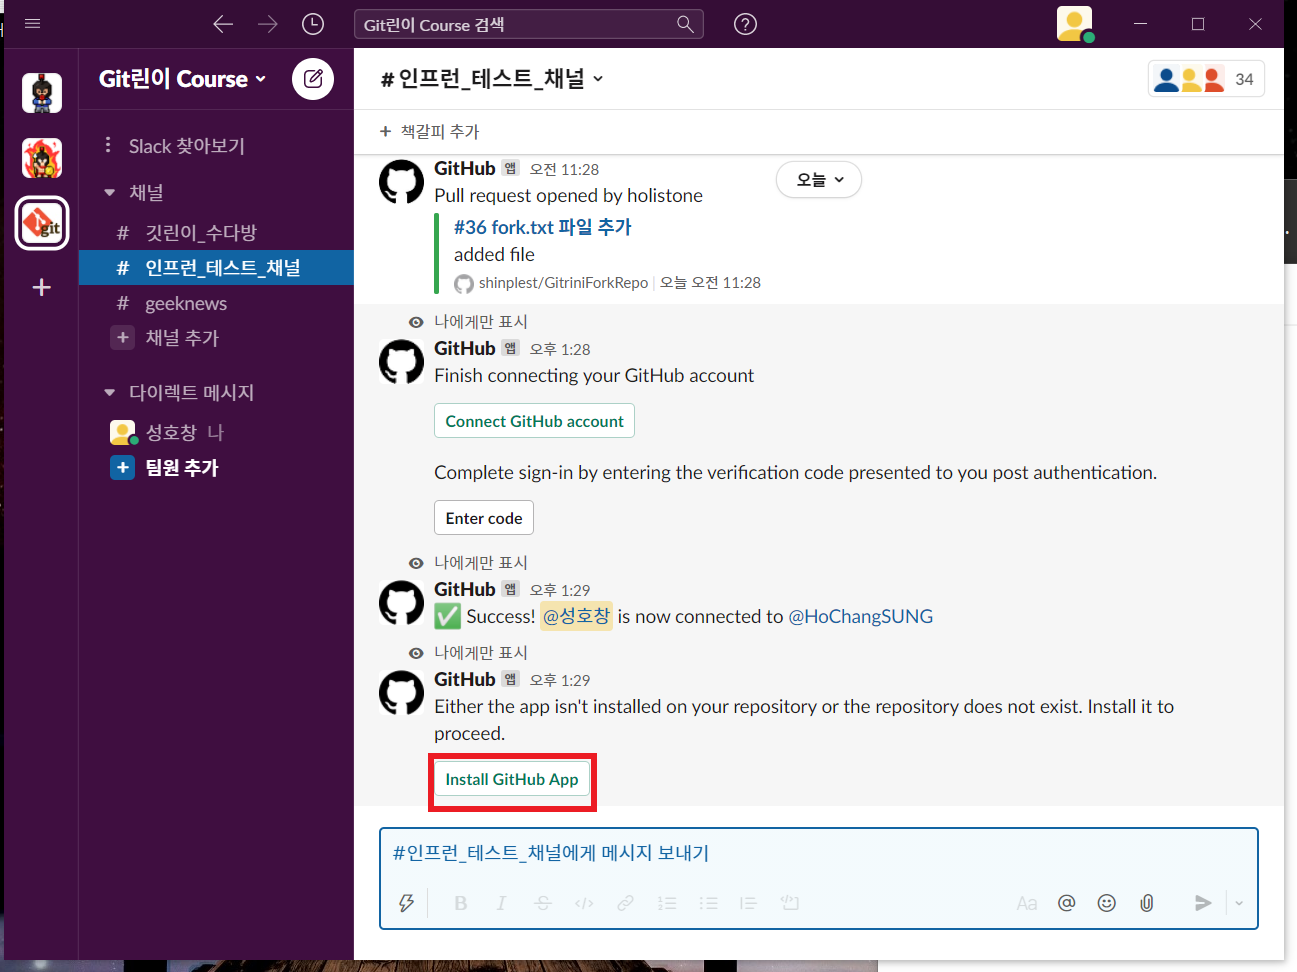The height and width of the screenshot is (972, 1297).
Task: Click the message input field
Action: (x=818, y=853)
